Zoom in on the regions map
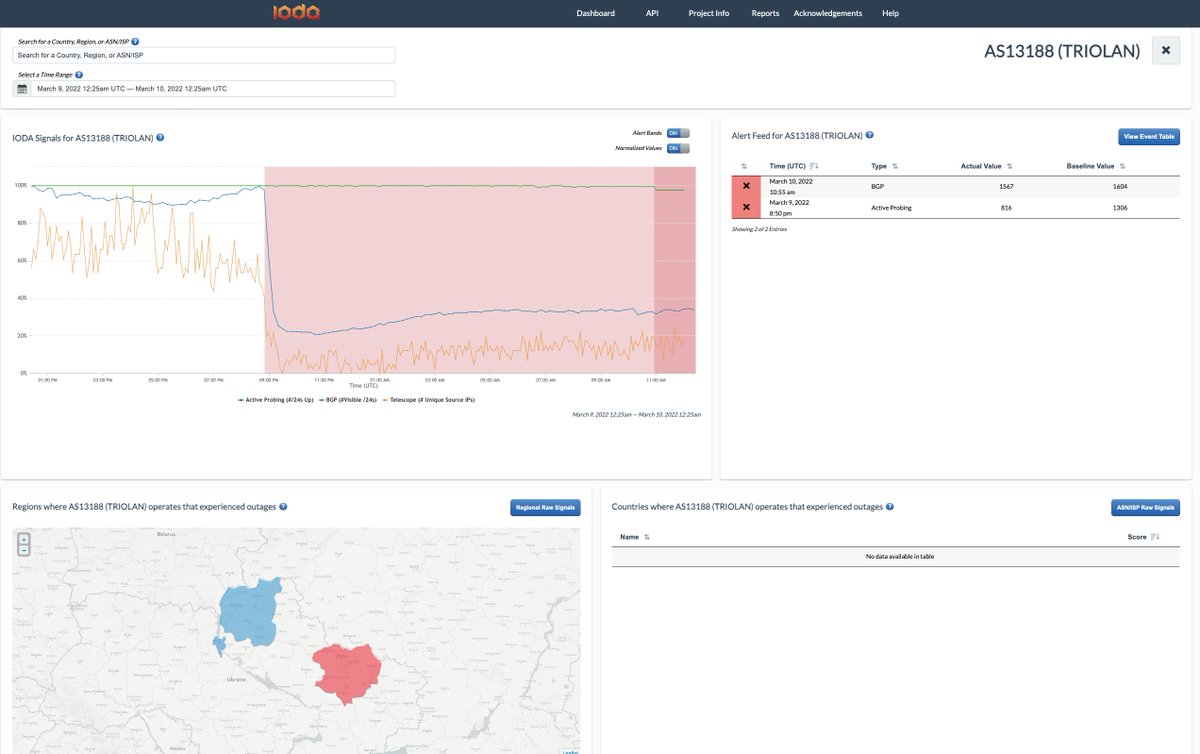 [24, 539]
